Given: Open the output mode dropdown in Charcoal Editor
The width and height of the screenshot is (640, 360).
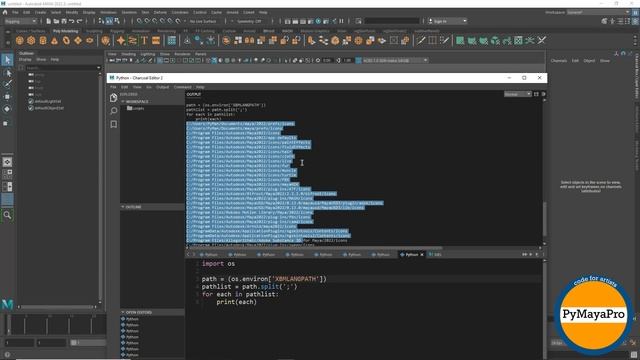Looking at the screenshot, I should (x=518, y=94).
